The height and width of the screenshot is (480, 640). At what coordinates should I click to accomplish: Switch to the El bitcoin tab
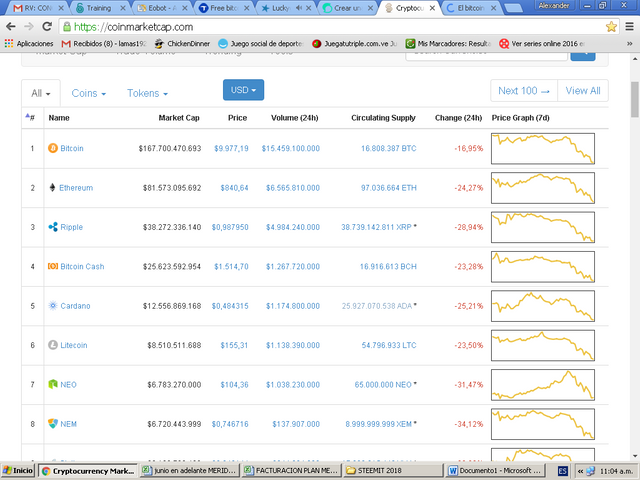pyautogui.click(x=471, y=8)
